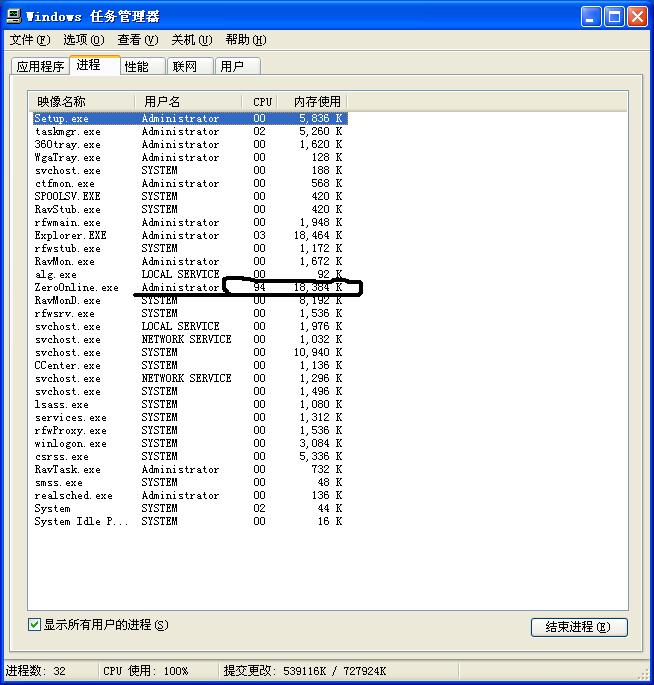The height and width of the screenshot is (685, 654).
Task: Open the 帮助(H) menu
Action: click(x=246, y=40)
